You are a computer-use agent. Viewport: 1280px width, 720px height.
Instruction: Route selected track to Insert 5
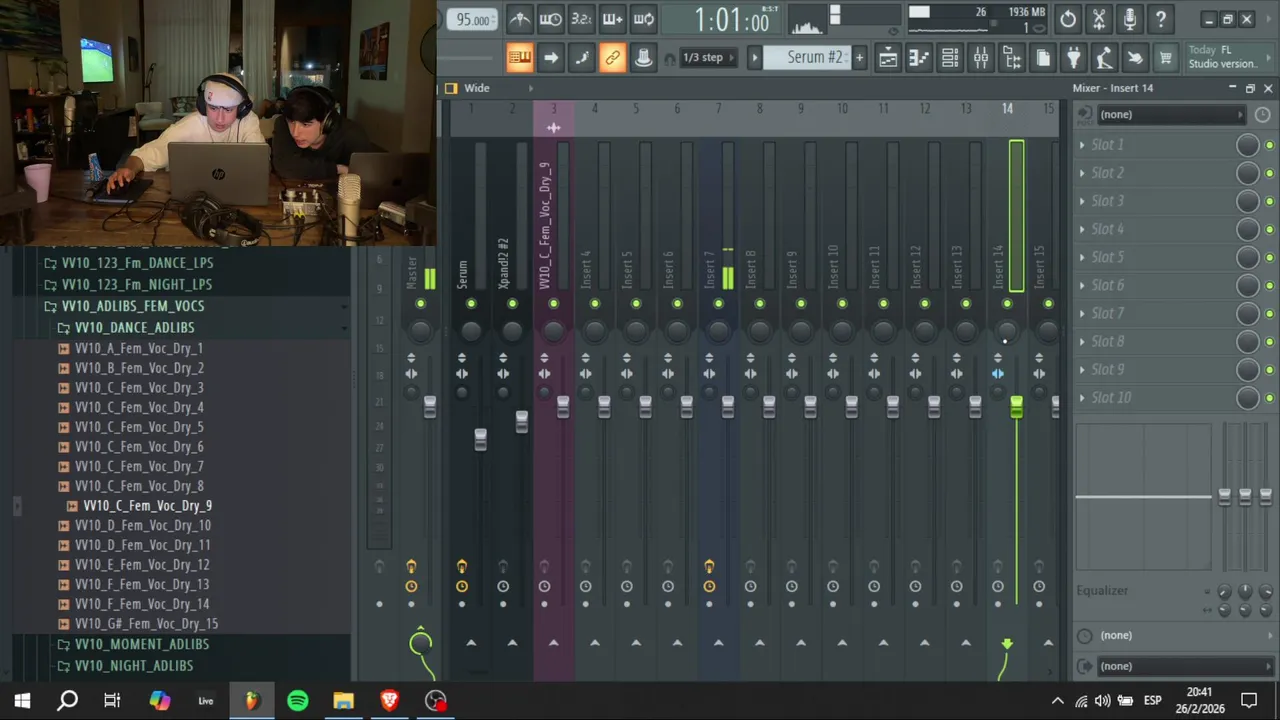click(636, 643)
